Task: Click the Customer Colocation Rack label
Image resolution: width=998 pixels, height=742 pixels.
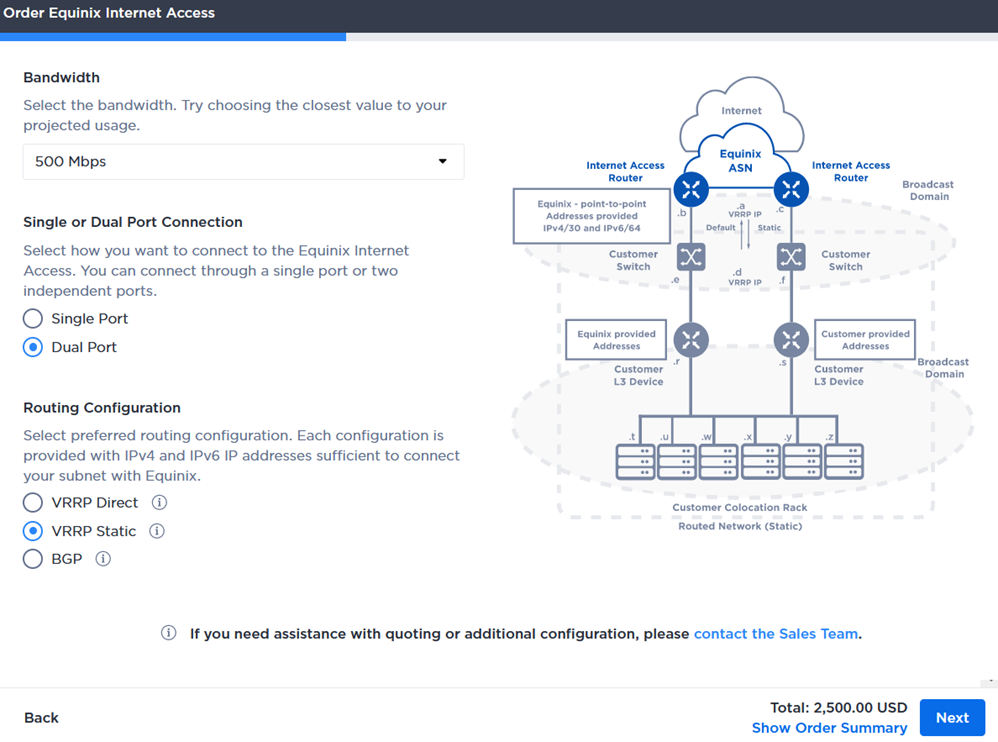Action: pyautogui.click(x=740, y=507)
